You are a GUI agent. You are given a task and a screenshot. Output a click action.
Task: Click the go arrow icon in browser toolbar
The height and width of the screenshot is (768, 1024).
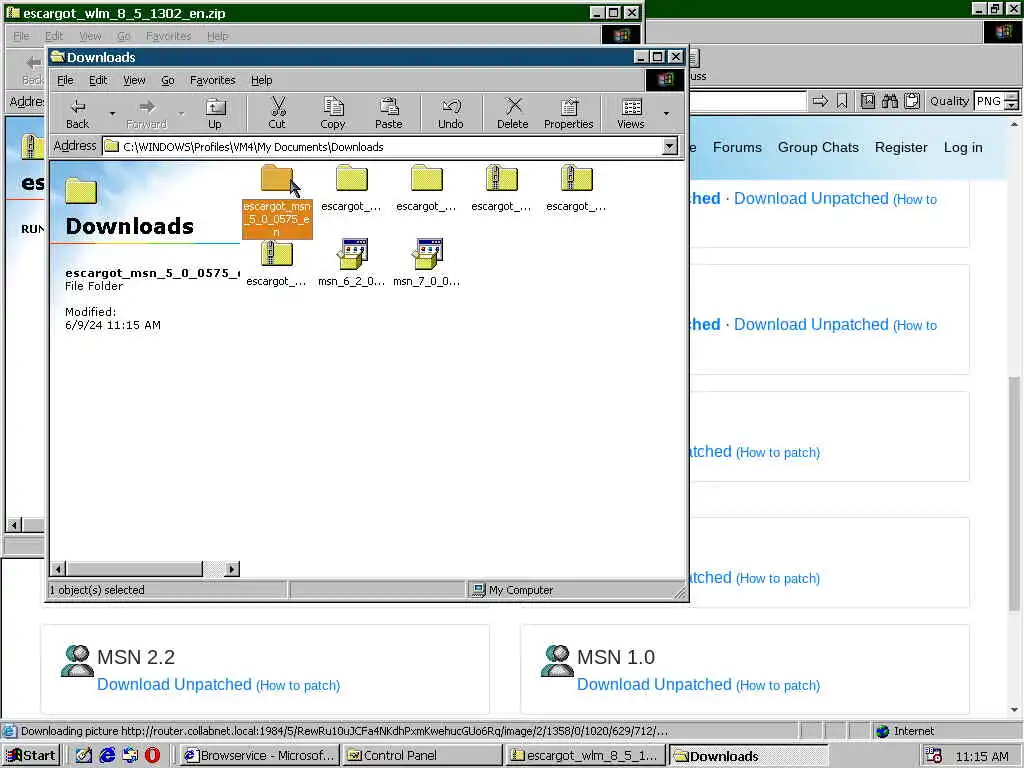coord(820,101)
